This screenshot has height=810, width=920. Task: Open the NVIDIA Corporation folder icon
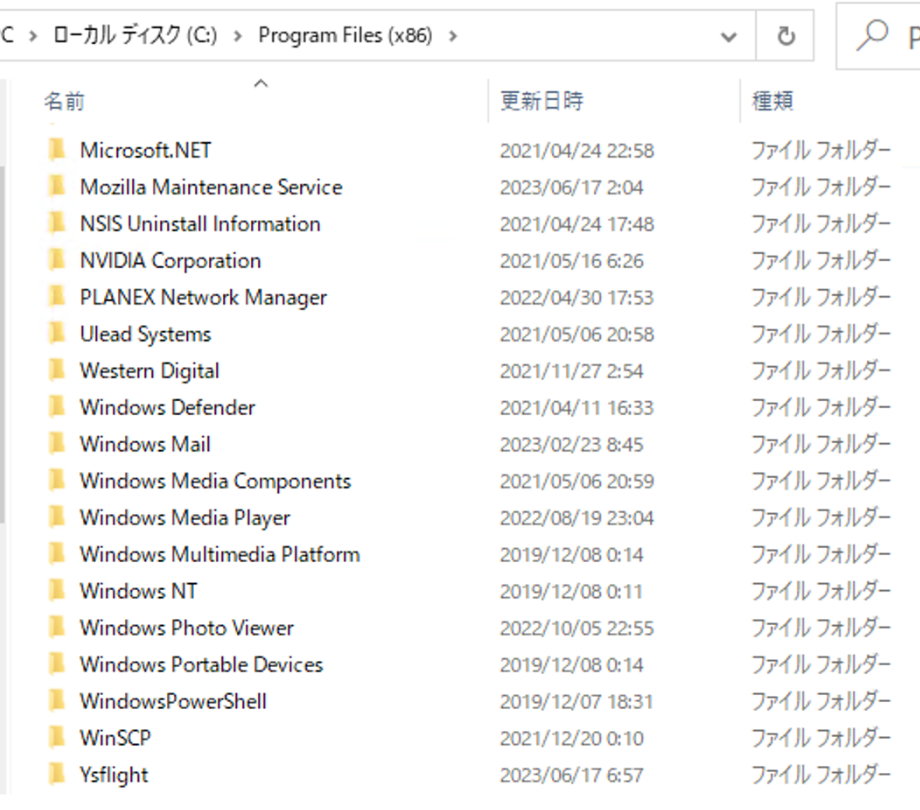point(57,260)
